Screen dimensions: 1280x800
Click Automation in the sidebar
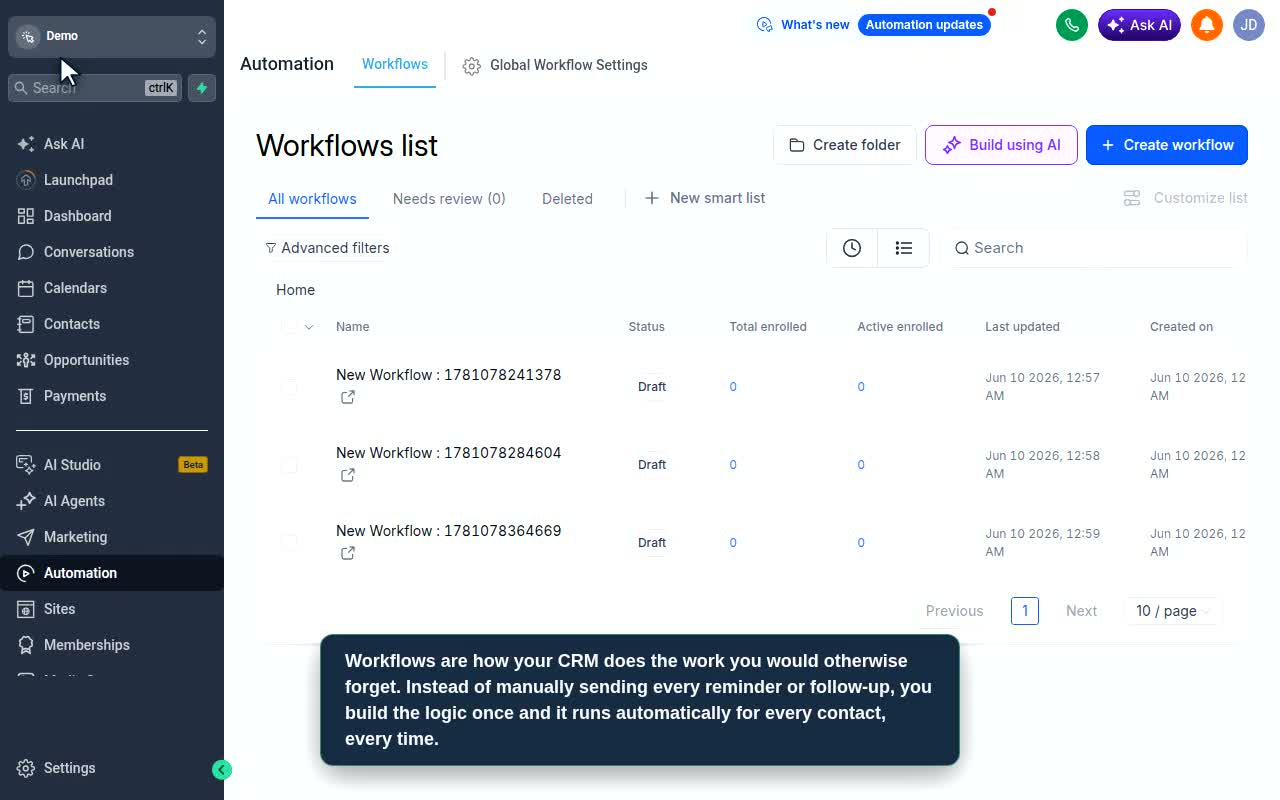point(112,573)
